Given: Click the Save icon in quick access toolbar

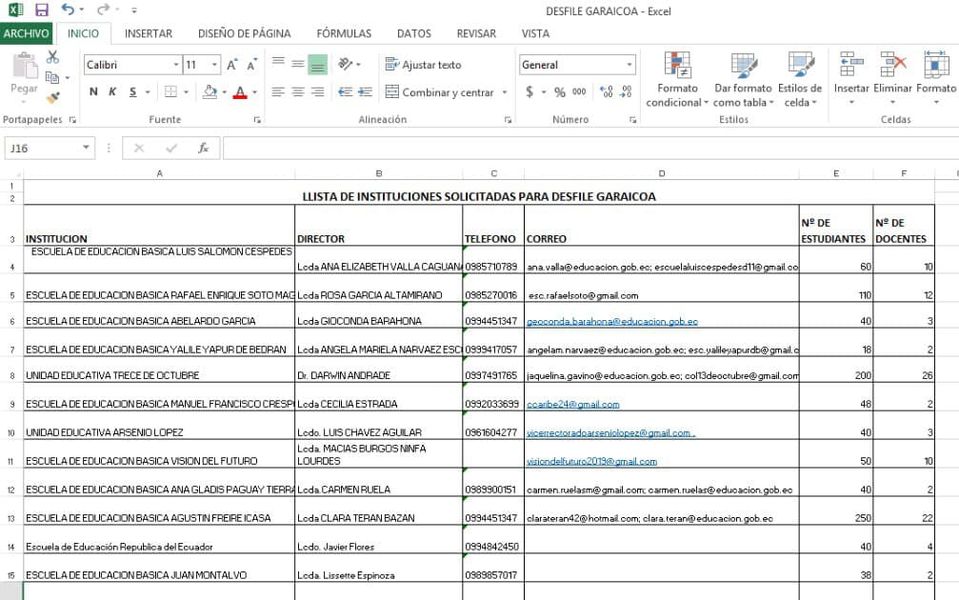Looking at the screenshot, I should point(41,10).
